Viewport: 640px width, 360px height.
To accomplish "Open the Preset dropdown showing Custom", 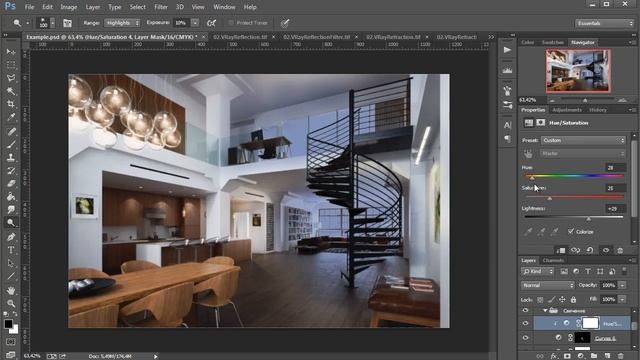I will point(583,140).
